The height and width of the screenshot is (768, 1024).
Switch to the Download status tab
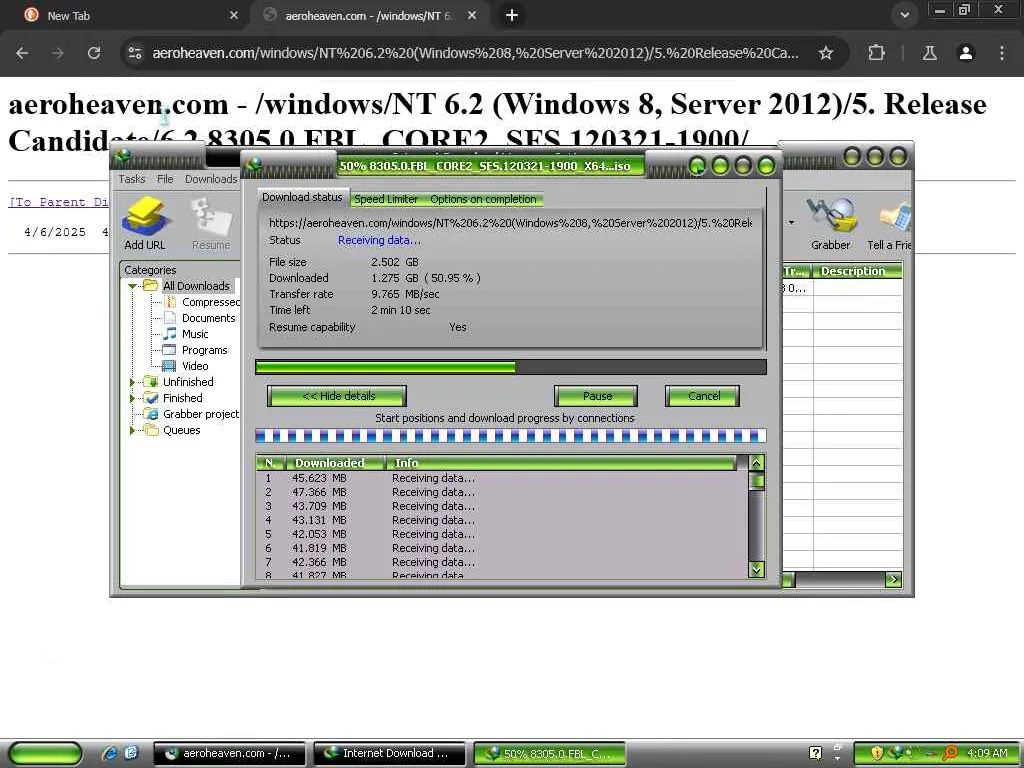coord(302,197)
